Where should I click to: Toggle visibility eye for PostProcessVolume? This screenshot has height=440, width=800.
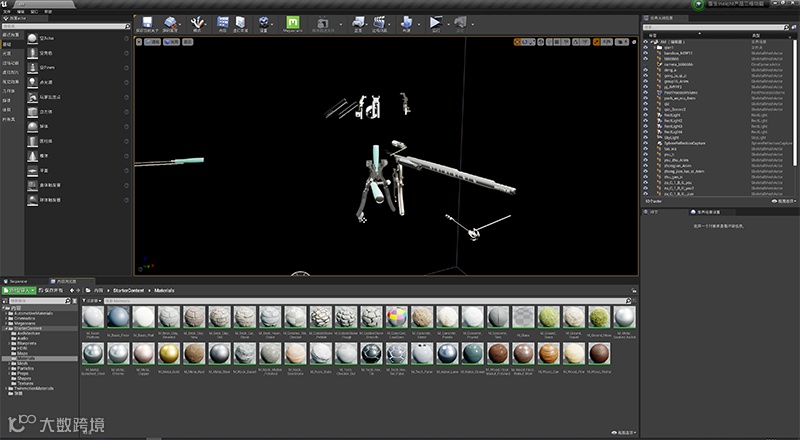tap(645, 92)
